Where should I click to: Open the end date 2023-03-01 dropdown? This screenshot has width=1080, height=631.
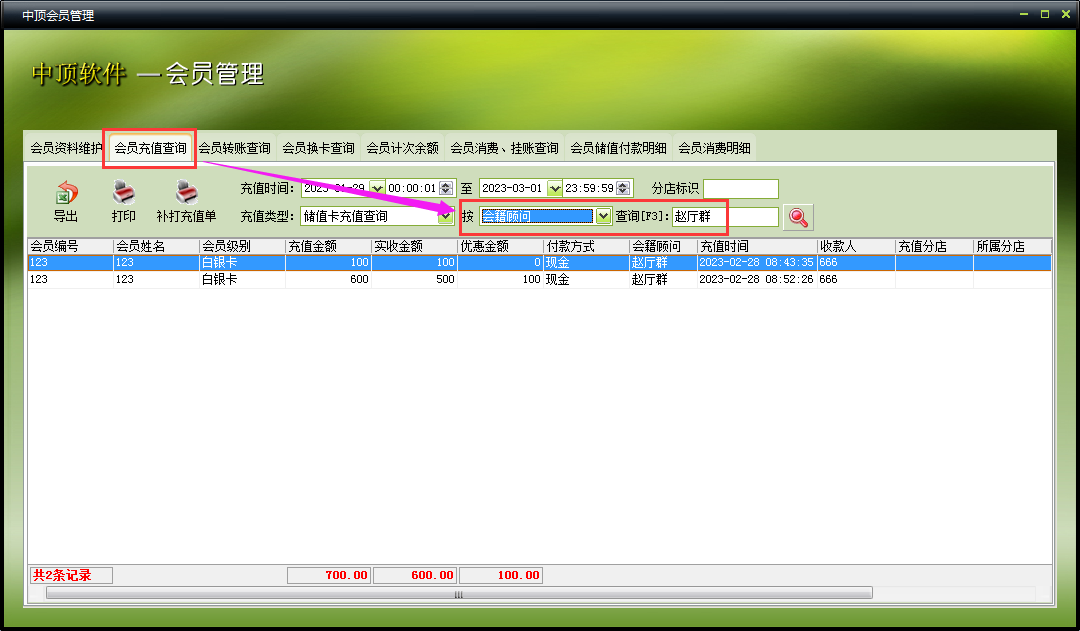coord(555,188)
